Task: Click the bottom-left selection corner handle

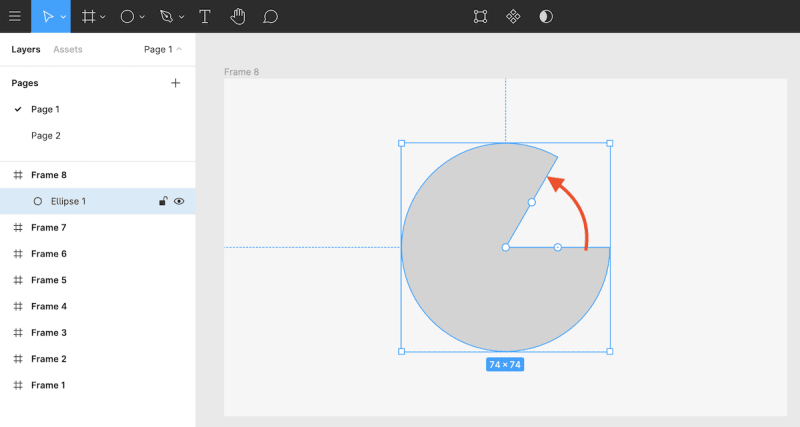Action: [x=402, y=351]
